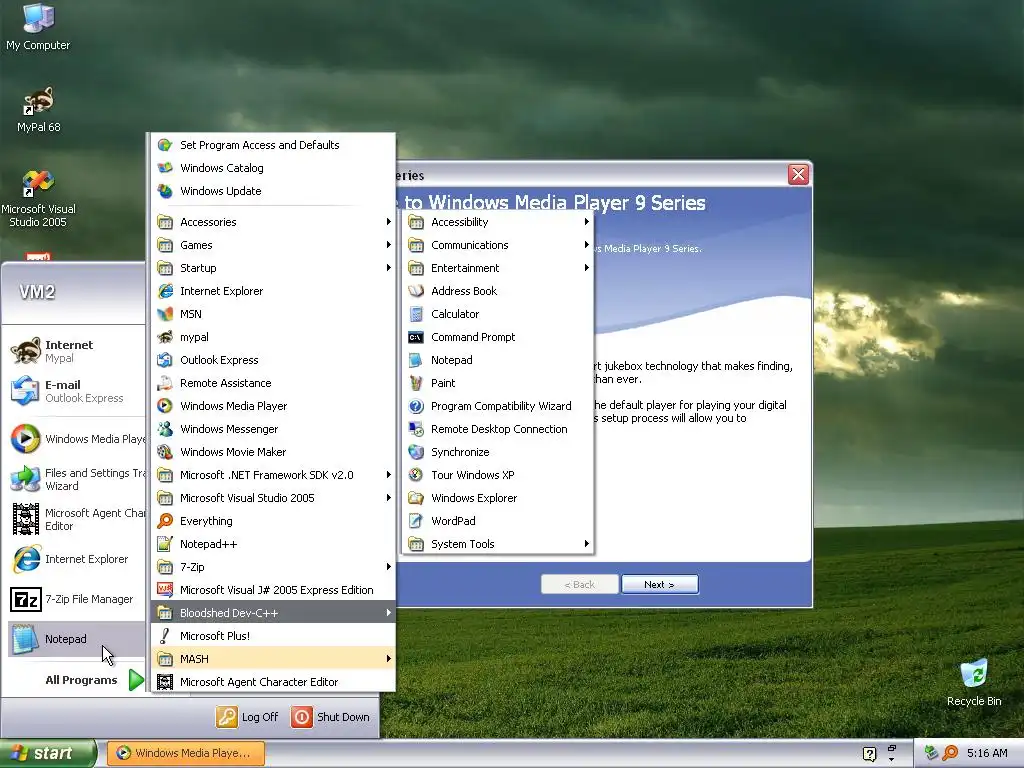Click the Everything tray icon near the clock
The height and width of the screenshot is (768, 1024).
[950, 753]
